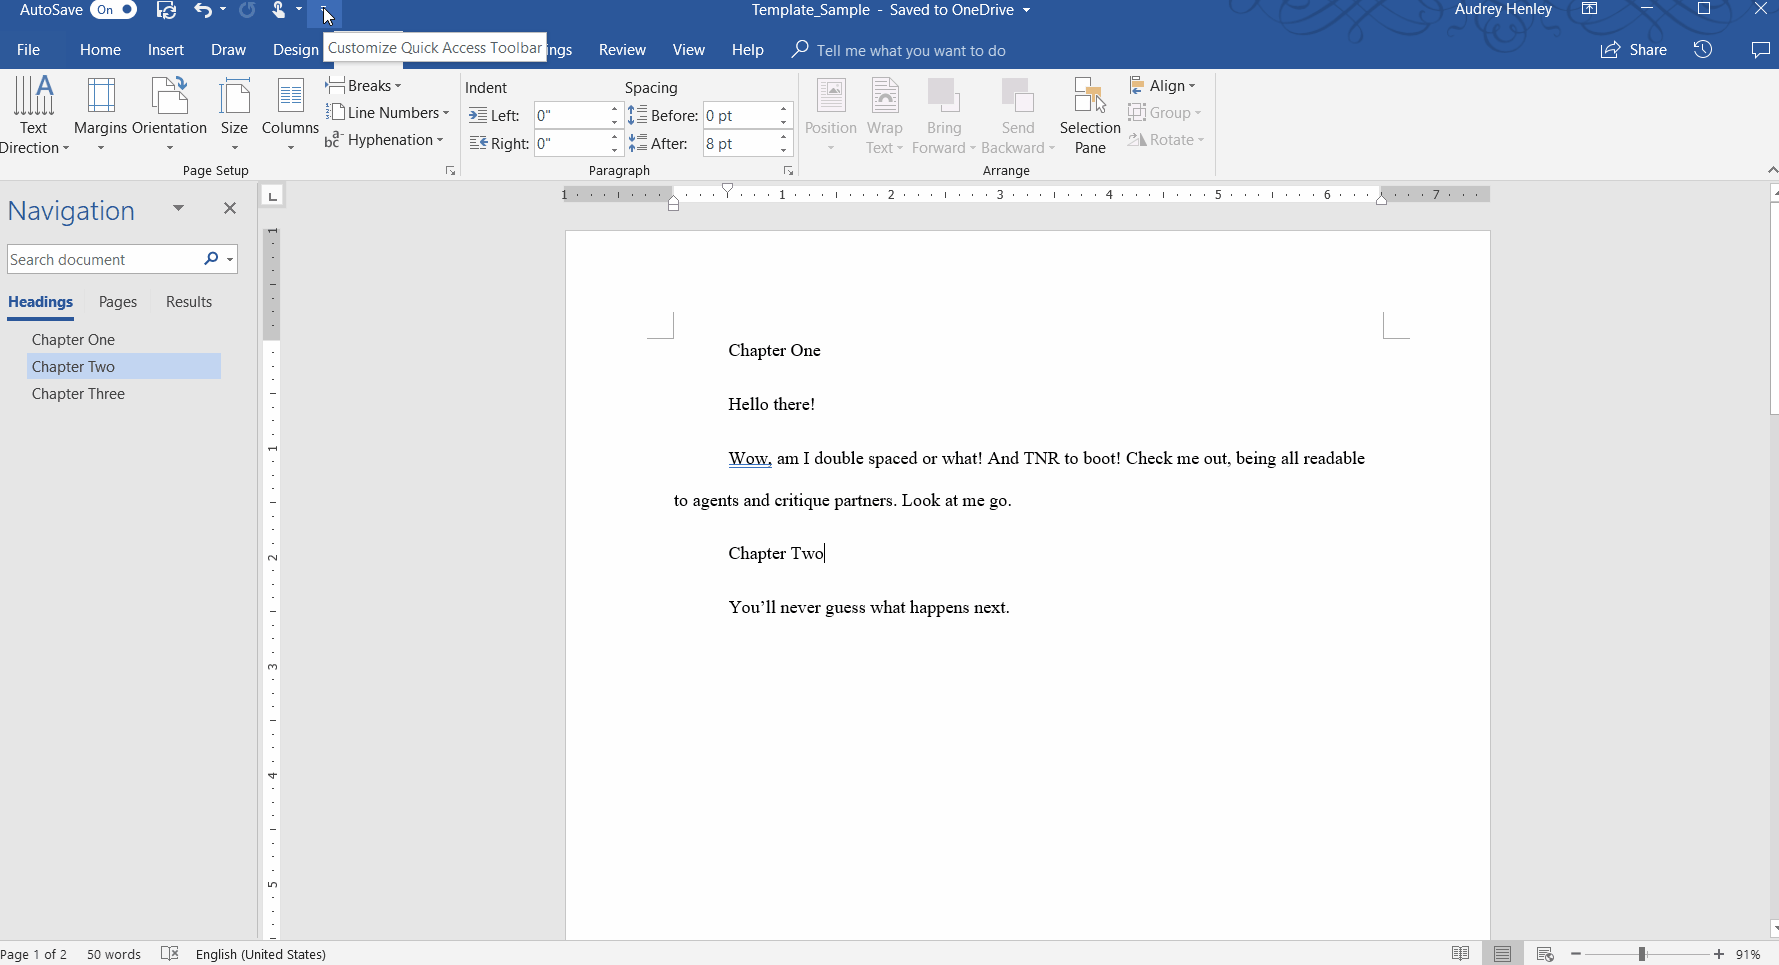Switch to Read Mode view
The width and height of the screenshot is (1779, 965).
point(1460,954)
